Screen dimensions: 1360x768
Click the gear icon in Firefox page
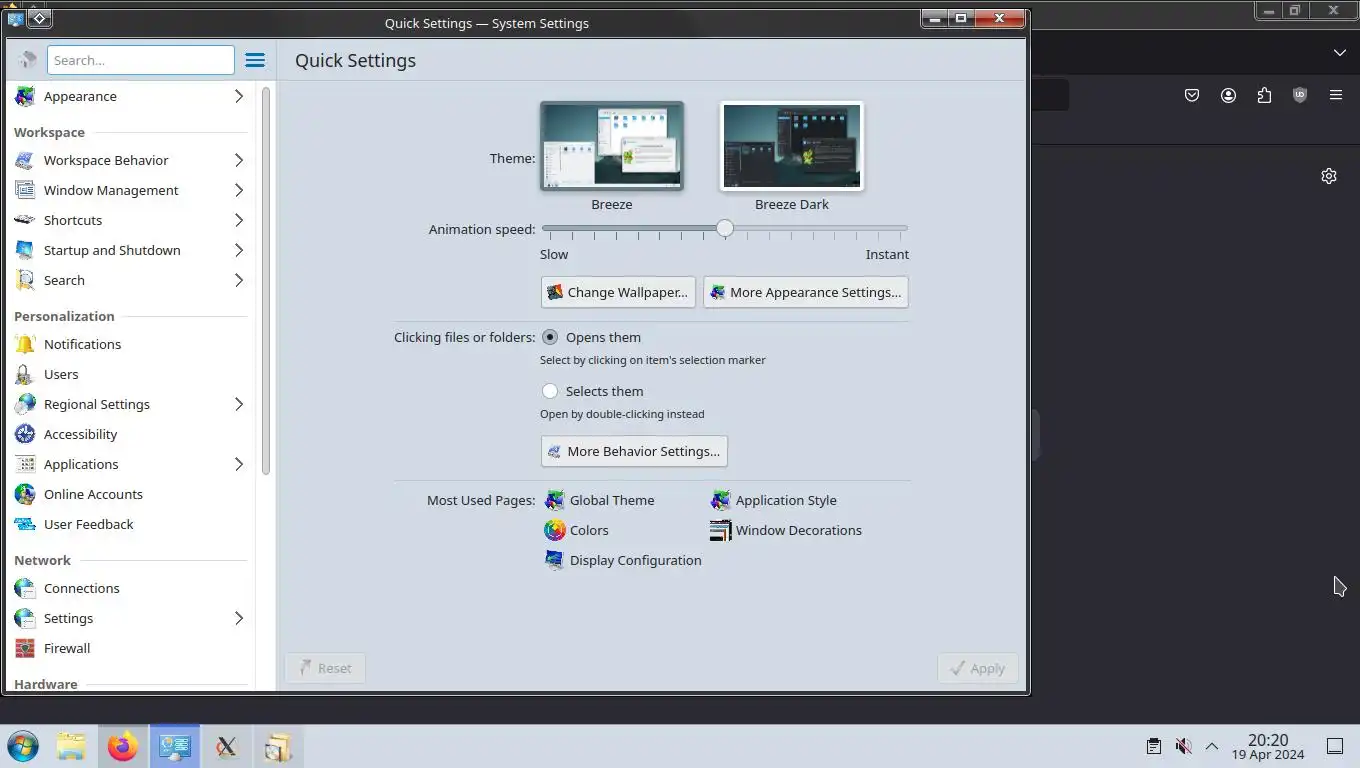[1329, 176]
